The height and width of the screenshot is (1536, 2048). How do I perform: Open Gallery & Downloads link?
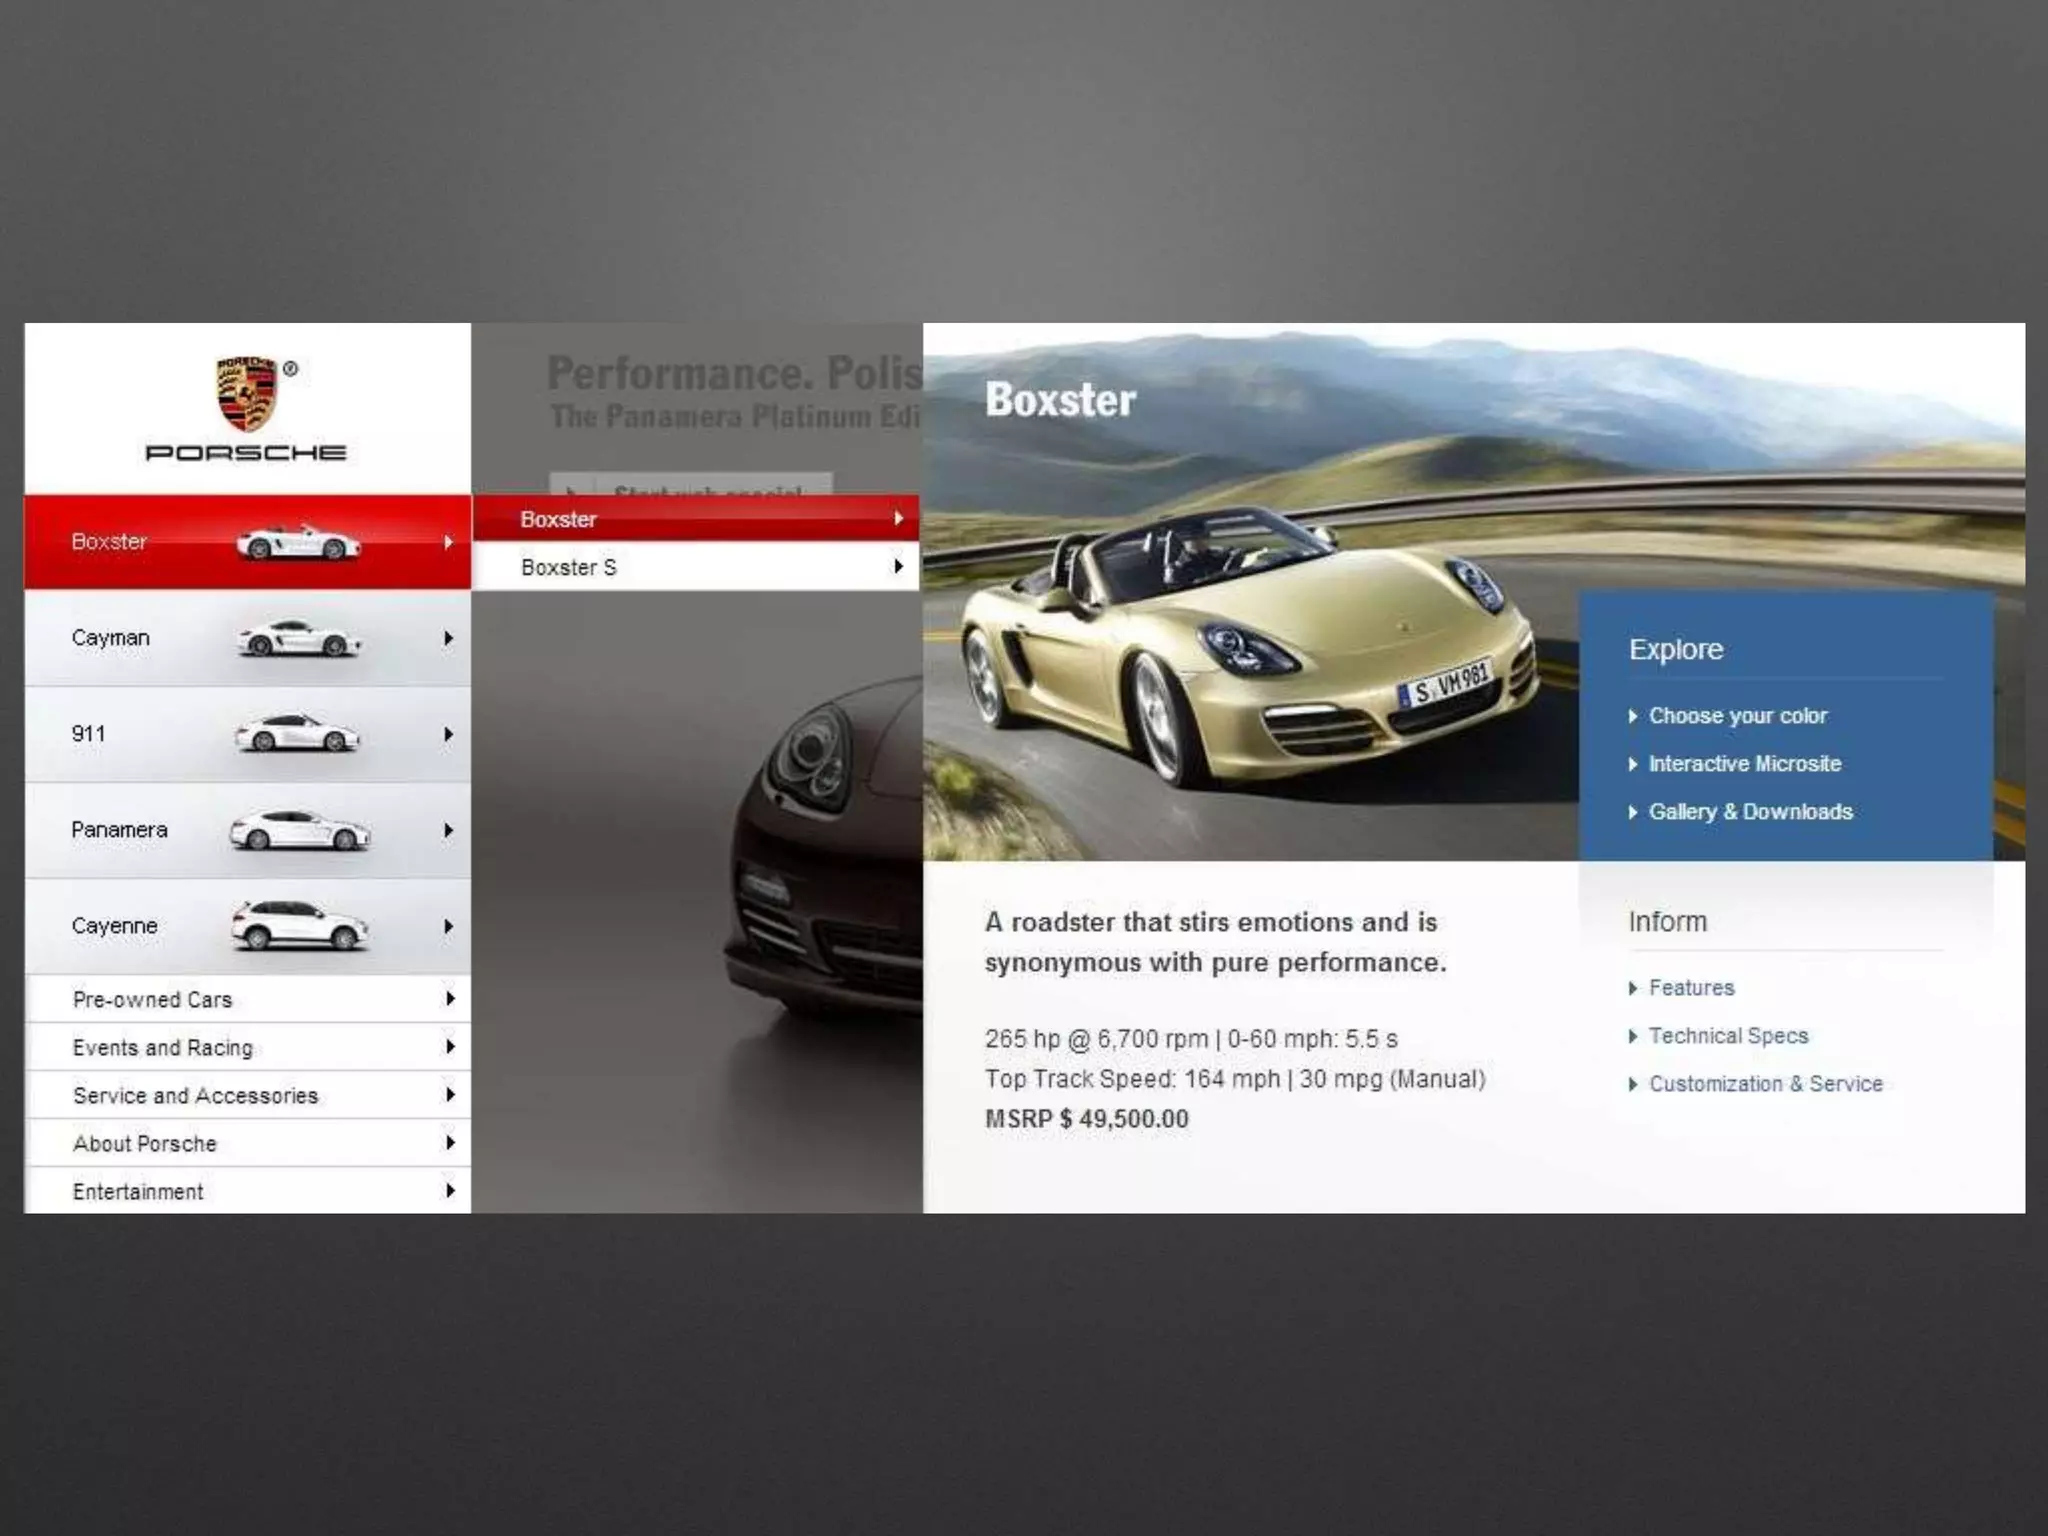(1750, 812)
